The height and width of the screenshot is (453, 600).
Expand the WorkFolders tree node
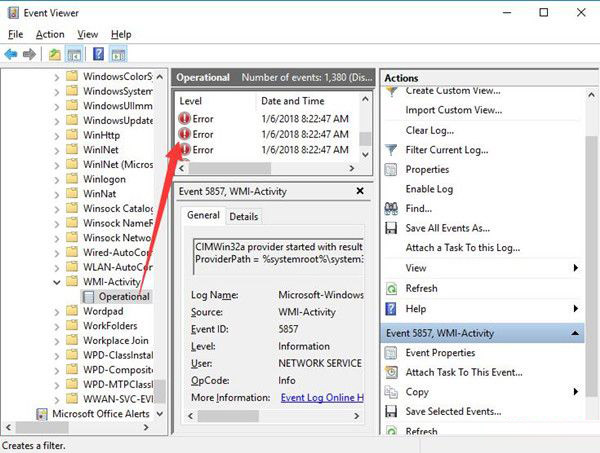pos(57,326)
